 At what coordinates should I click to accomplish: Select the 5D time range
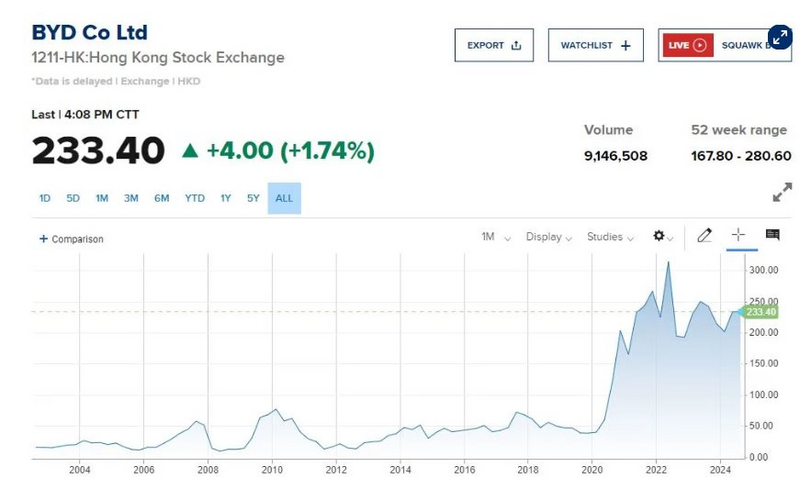pyautogui.click(x=73, y=198)
